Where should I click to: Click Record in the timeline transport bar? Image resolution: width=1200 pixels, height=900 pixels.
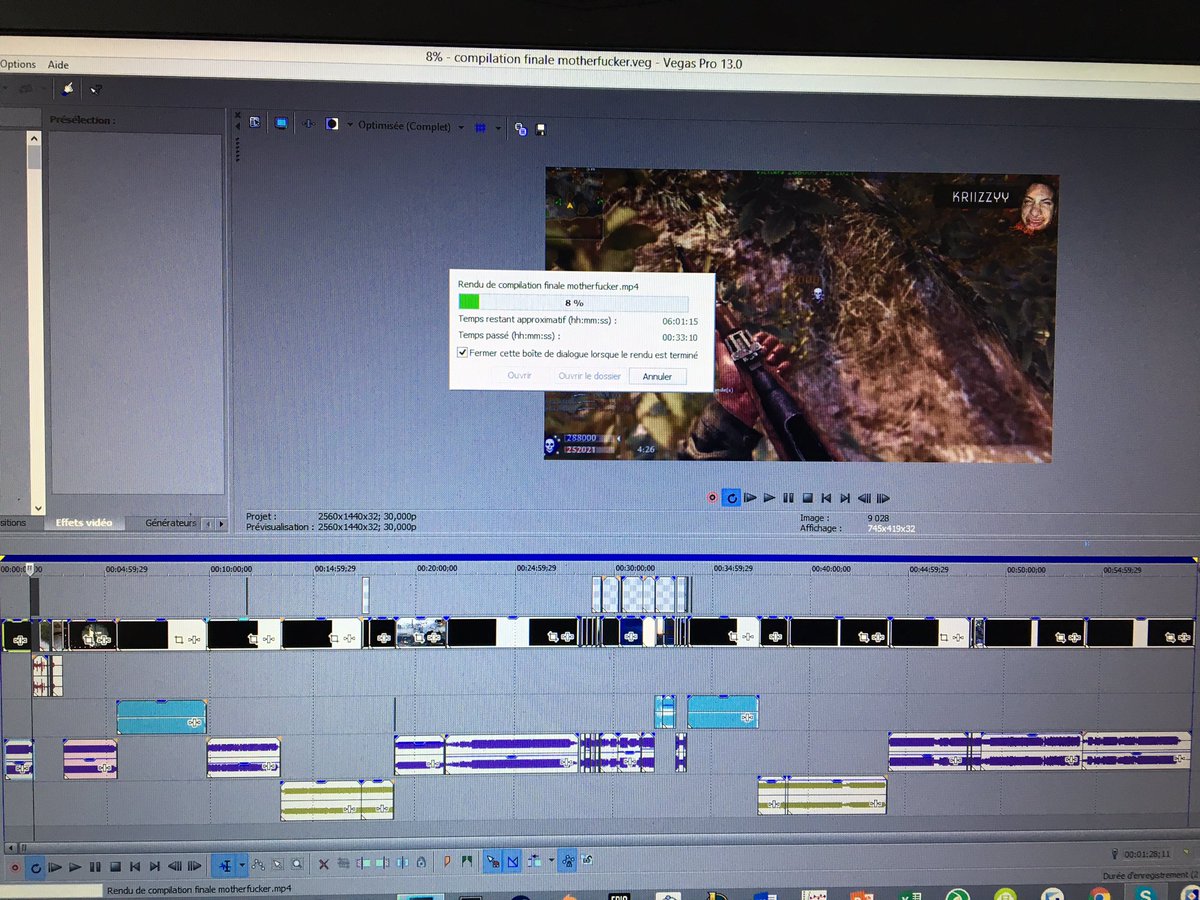tap(14, 867)
